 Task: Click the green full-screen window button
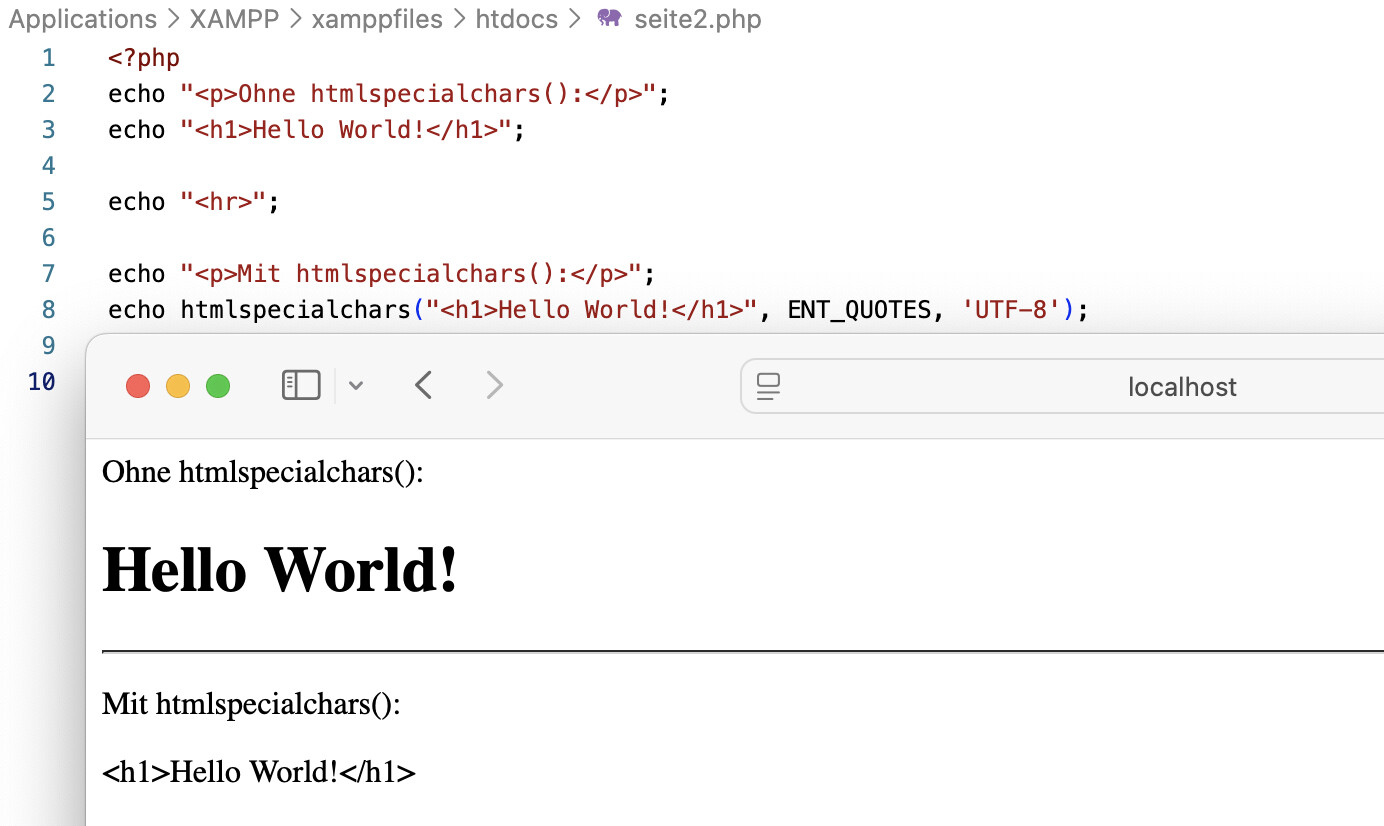[x=218, y=386]
